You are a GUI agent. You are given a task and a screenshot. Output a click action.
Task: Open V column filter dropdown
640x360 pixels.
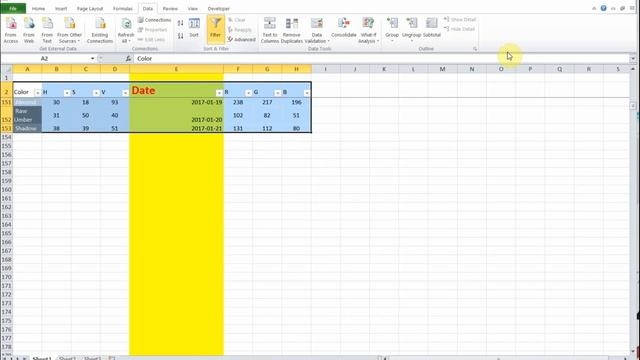point(125,93)
